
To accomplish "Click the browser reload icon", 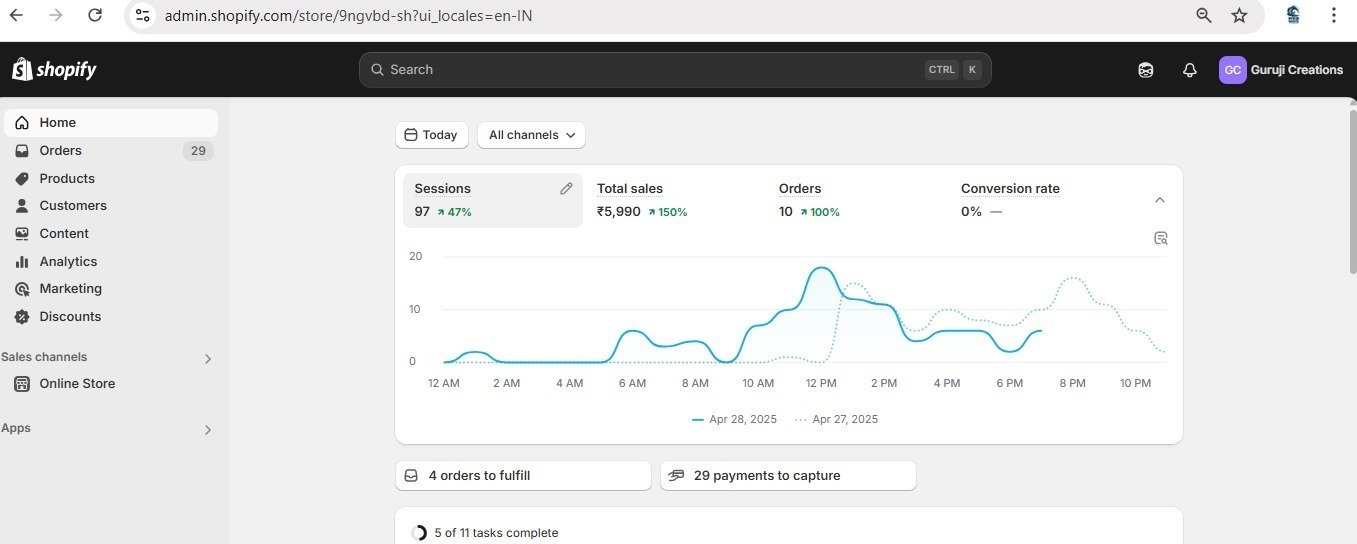I will (95, 15).
